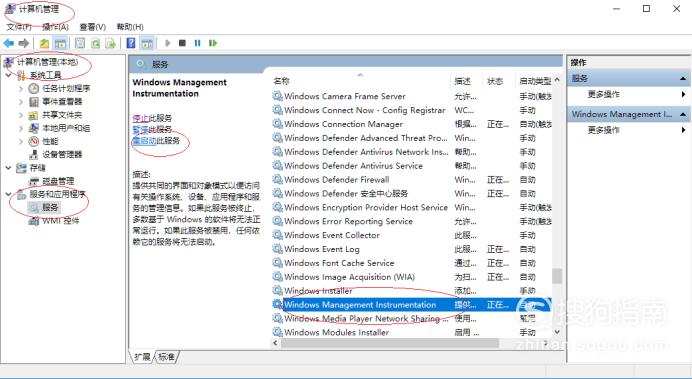Click the Back arrow toolbar icon
Screen dimensions: 692x379
pyautogui.click(x=8, y=43)
